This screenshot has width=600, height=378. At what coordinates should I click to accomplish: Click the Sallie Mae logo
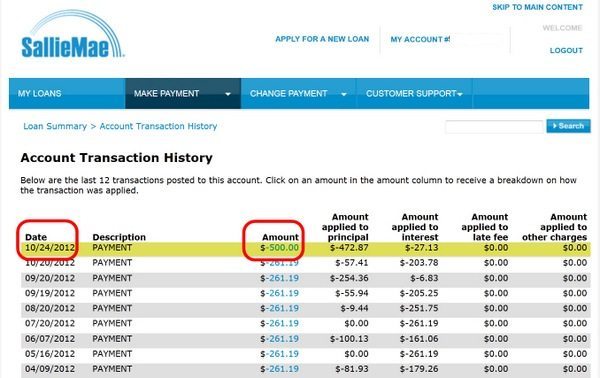pos(72,34)
